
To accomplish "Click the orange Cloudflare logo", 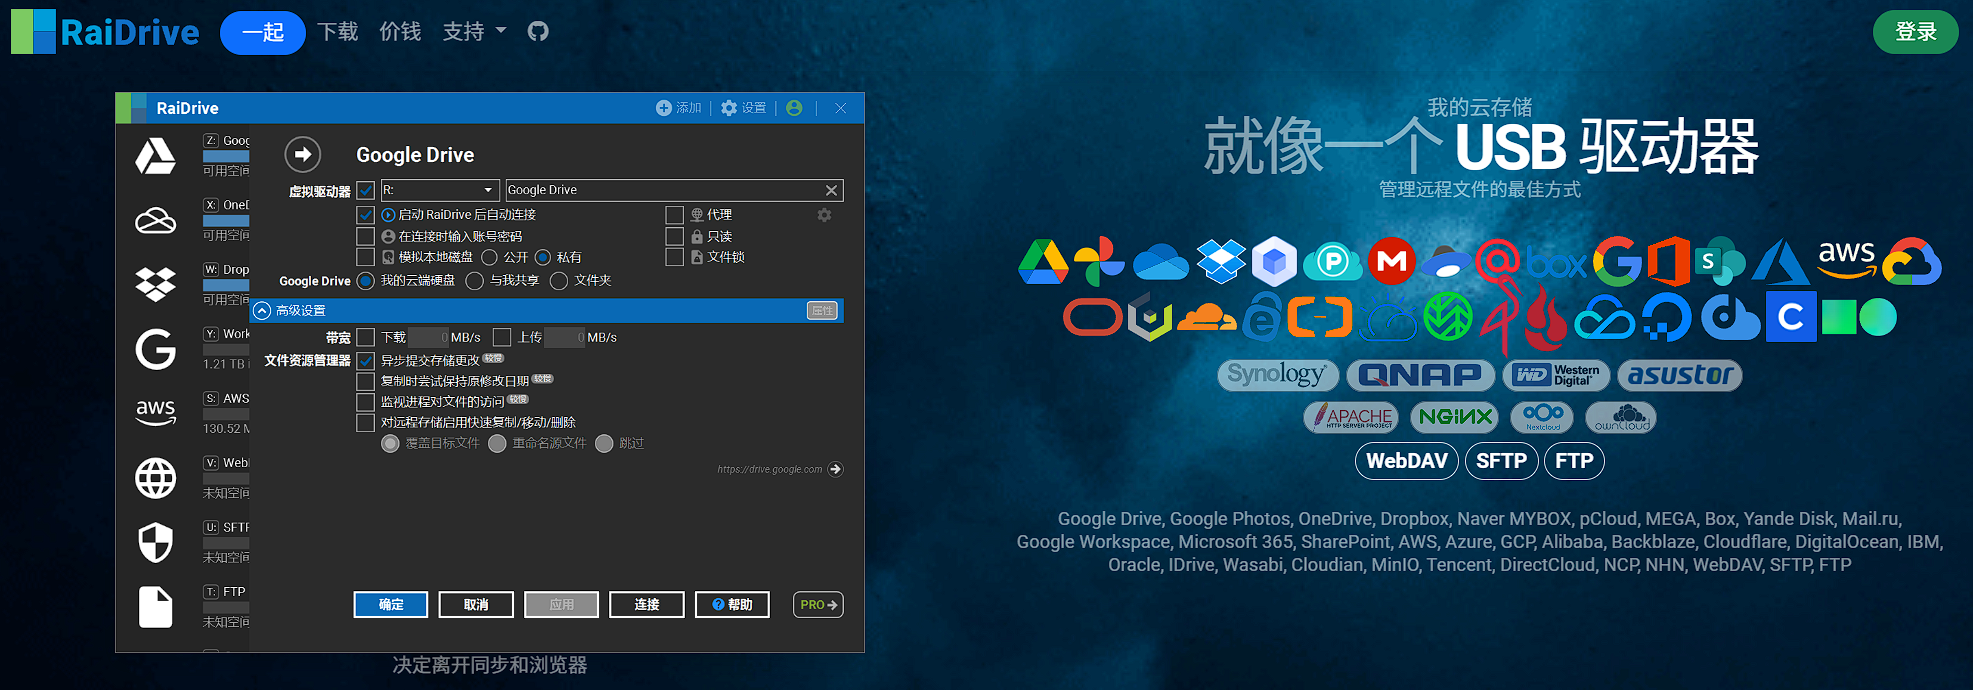I will pyautogui.click(x=1207, y=318).
